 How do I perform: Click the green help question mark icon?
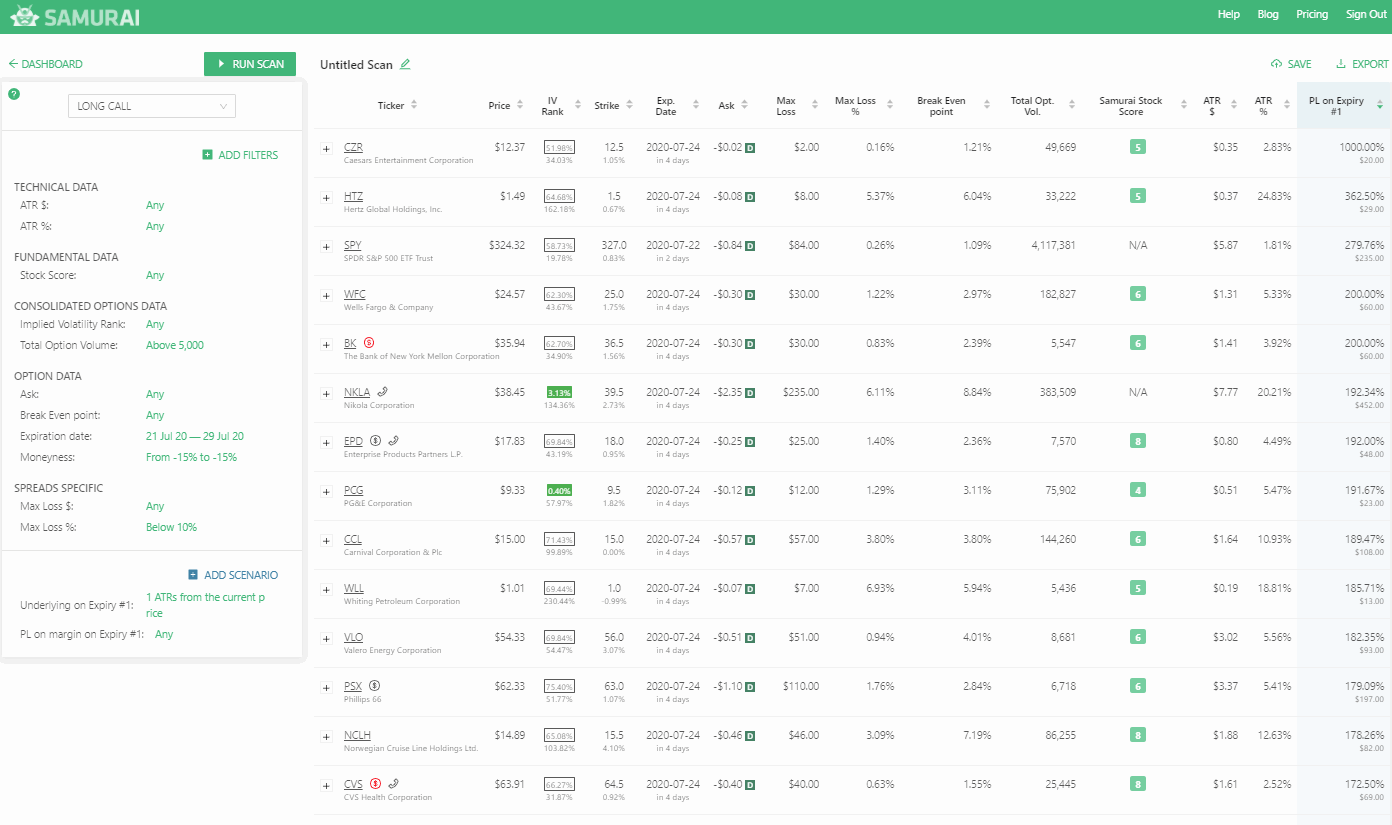(14, 95)
